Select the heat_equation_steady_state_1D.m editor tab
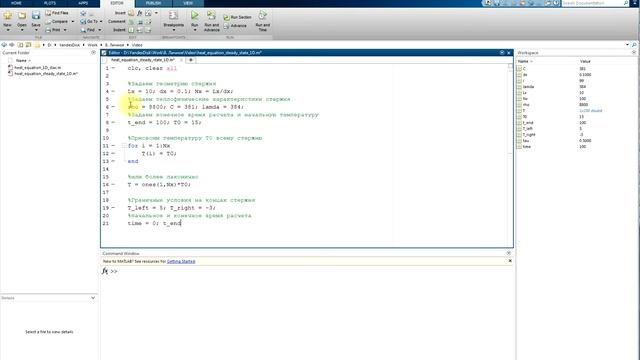 coord(143,60)
